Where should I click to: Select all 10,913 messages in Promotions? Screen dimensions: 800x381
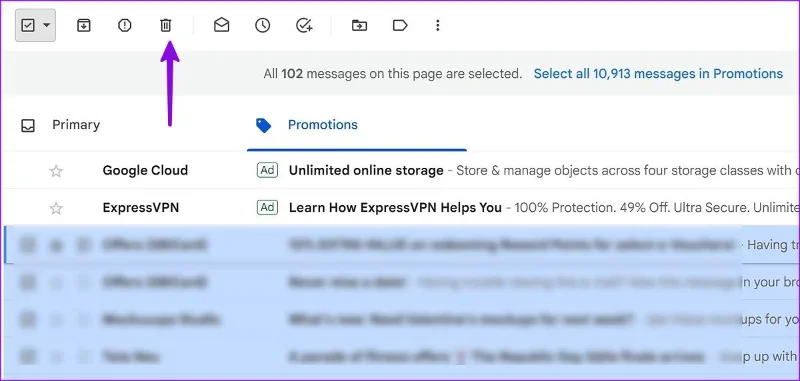pyautogui.click(x=658, y=73)
